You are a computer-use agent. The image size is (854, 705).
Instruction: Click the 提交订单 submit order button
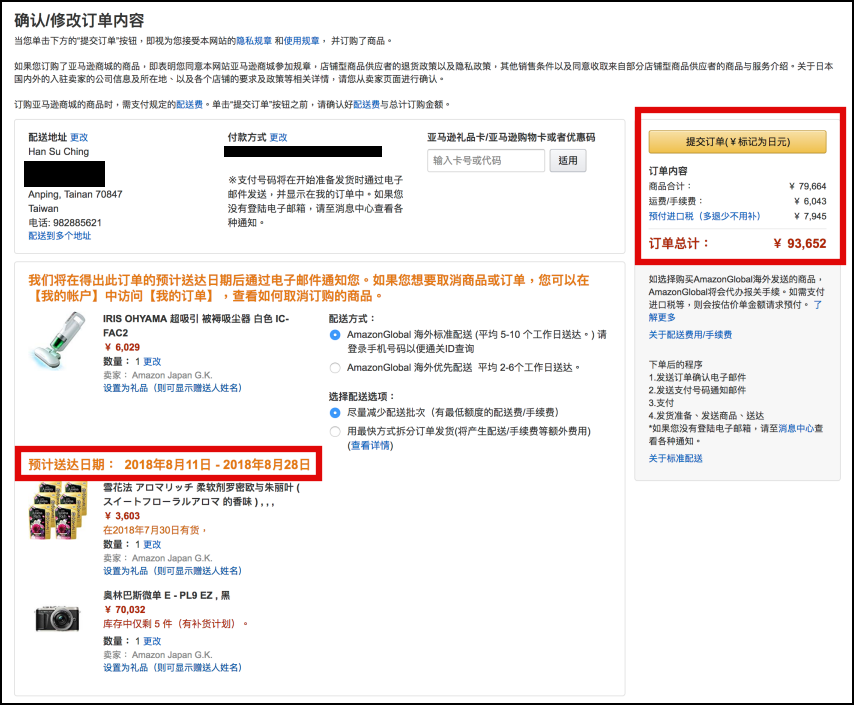pyautogui.click(x=737, y=142)
